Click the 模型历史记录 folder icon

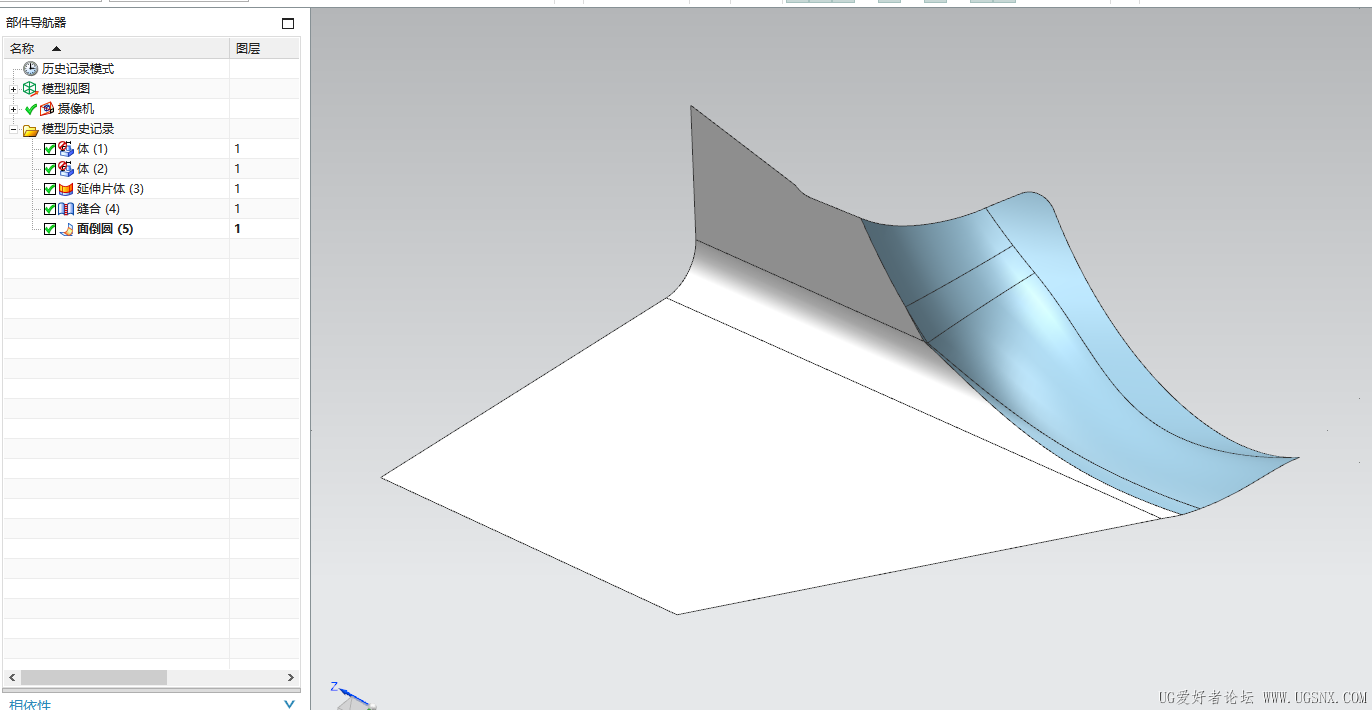[33, 128]
